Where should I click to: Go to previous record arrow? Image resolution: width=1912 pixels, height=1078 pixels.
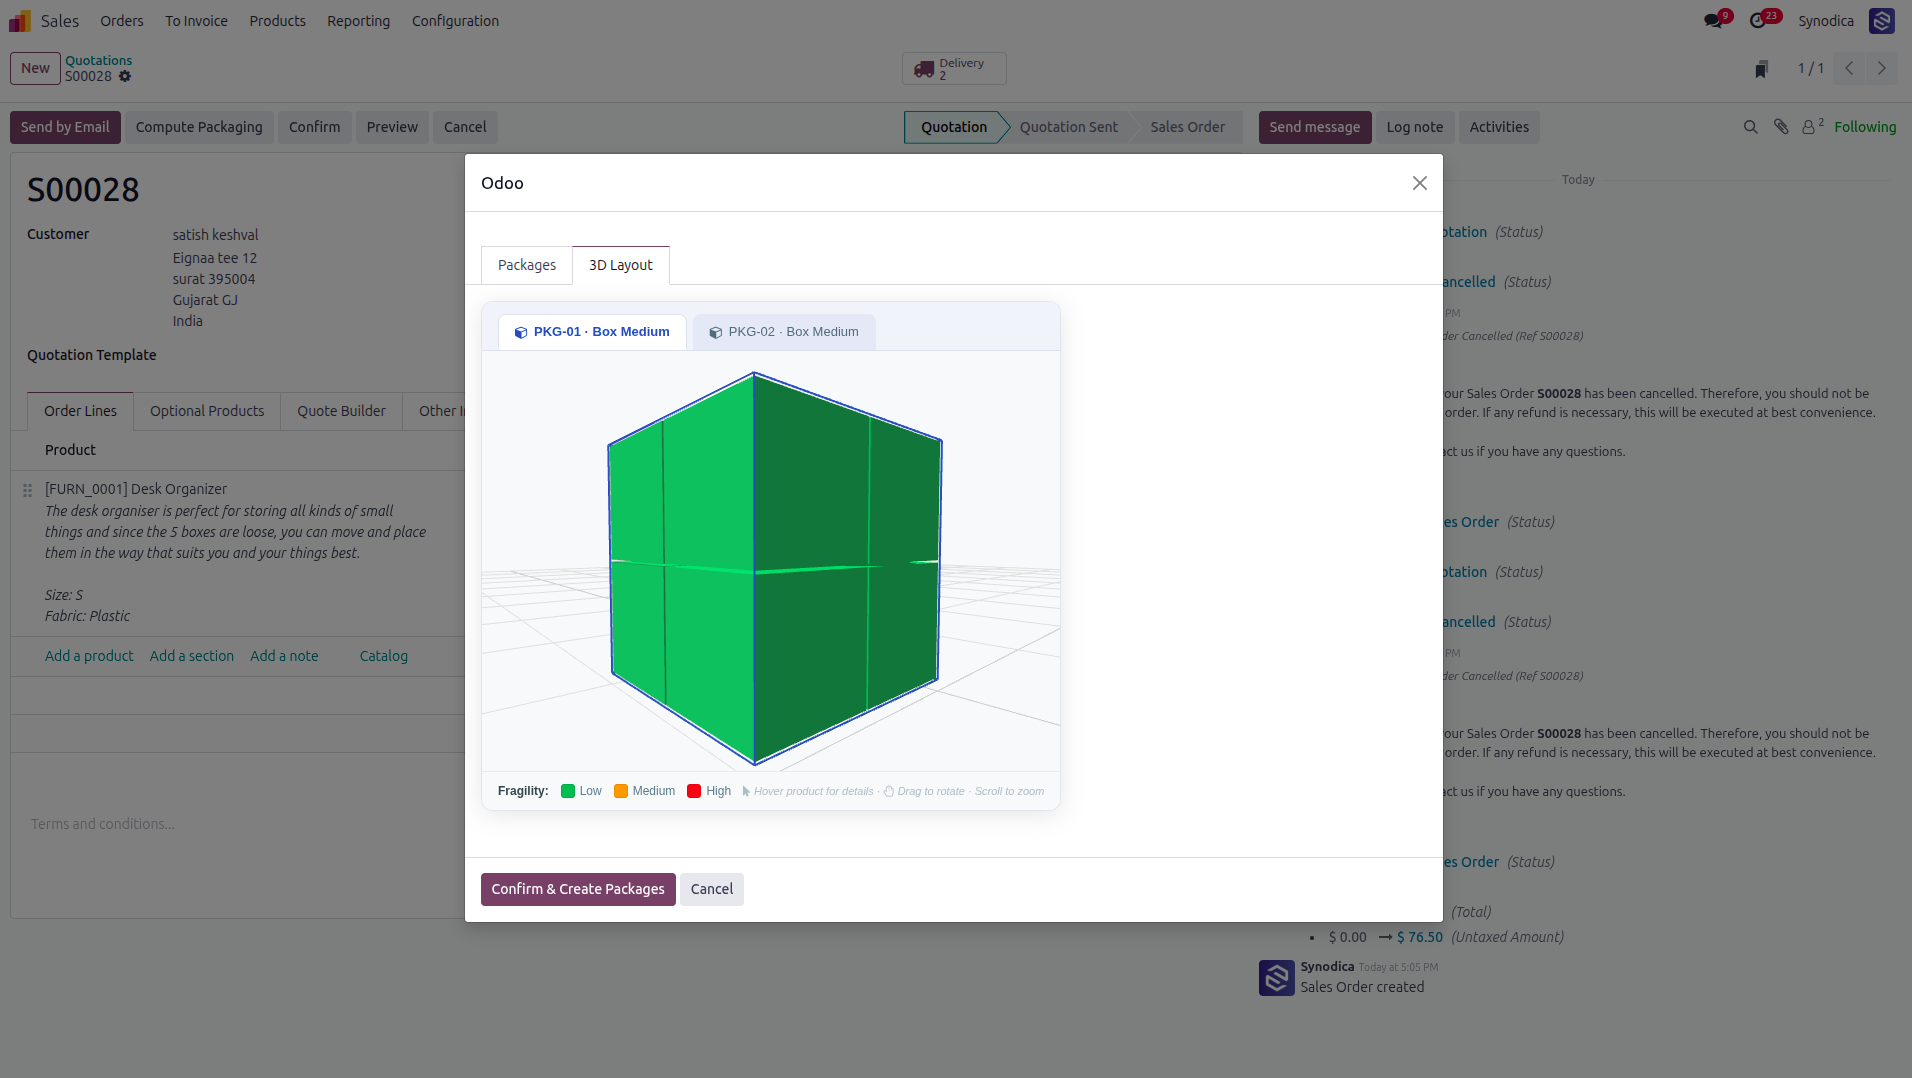1849,68
